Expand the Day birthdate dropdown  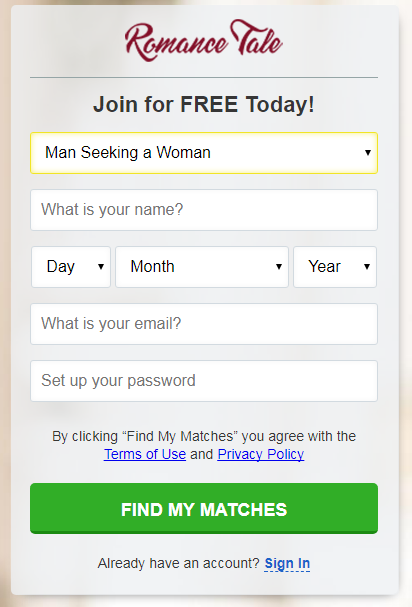tap(71, 267)
